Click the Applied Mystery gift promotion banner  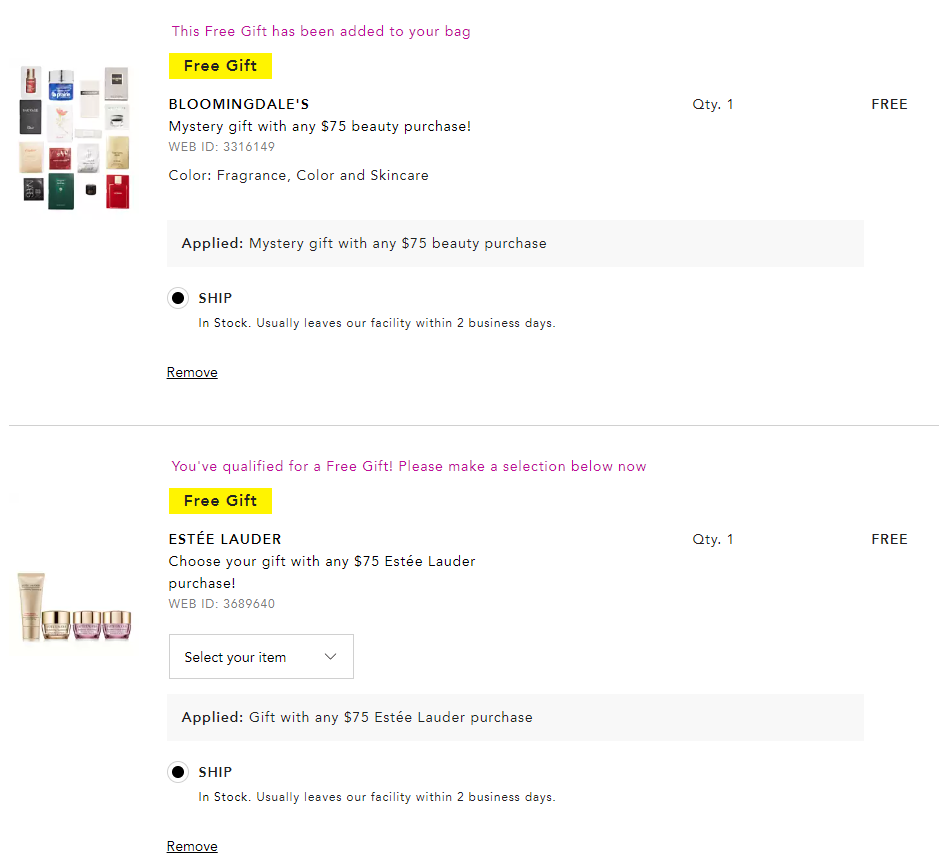pyautogui.click(x=516, y=243)
